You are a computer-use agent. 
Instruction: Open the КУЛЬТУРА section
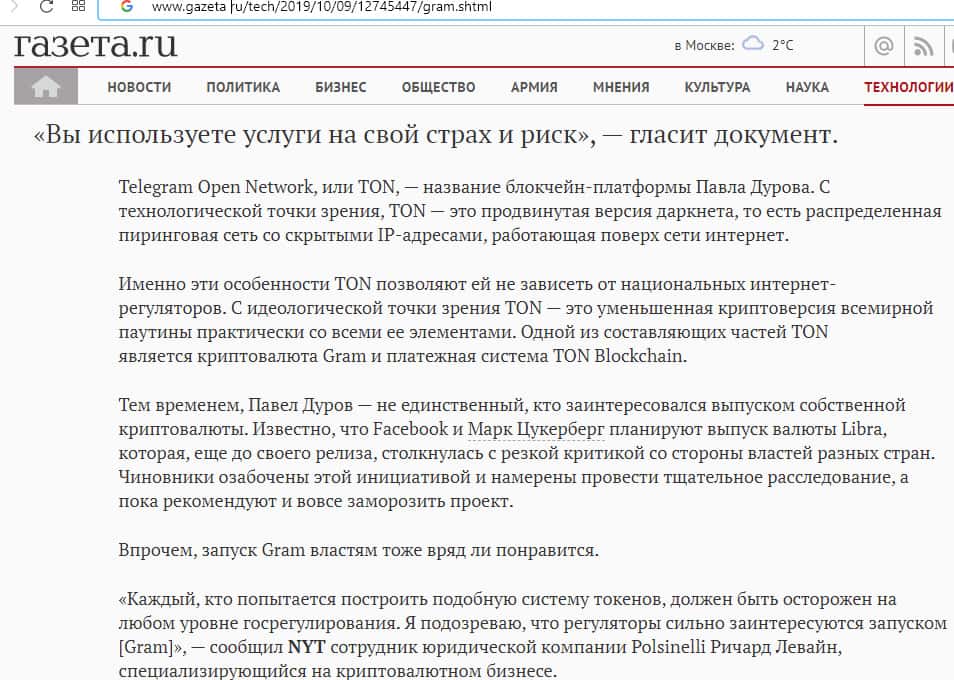(x=717, y=87)
